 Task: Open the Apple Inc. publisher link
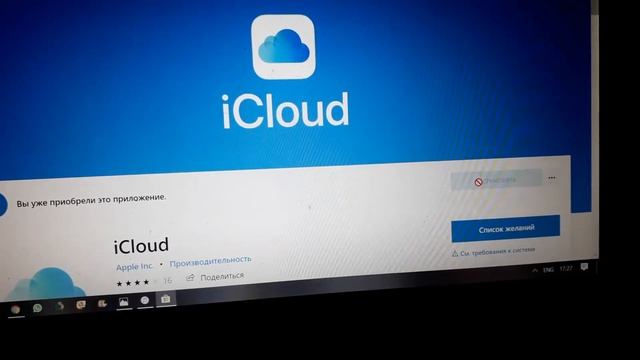point(134,267)
